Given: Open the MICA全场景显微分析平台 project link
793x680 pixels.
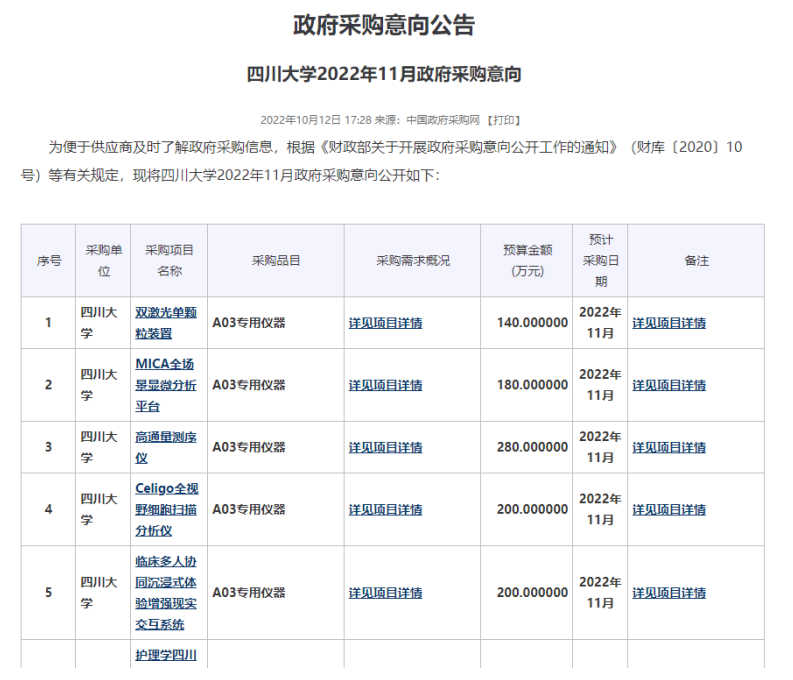Looking at the screenshot, I should [166, 385].
